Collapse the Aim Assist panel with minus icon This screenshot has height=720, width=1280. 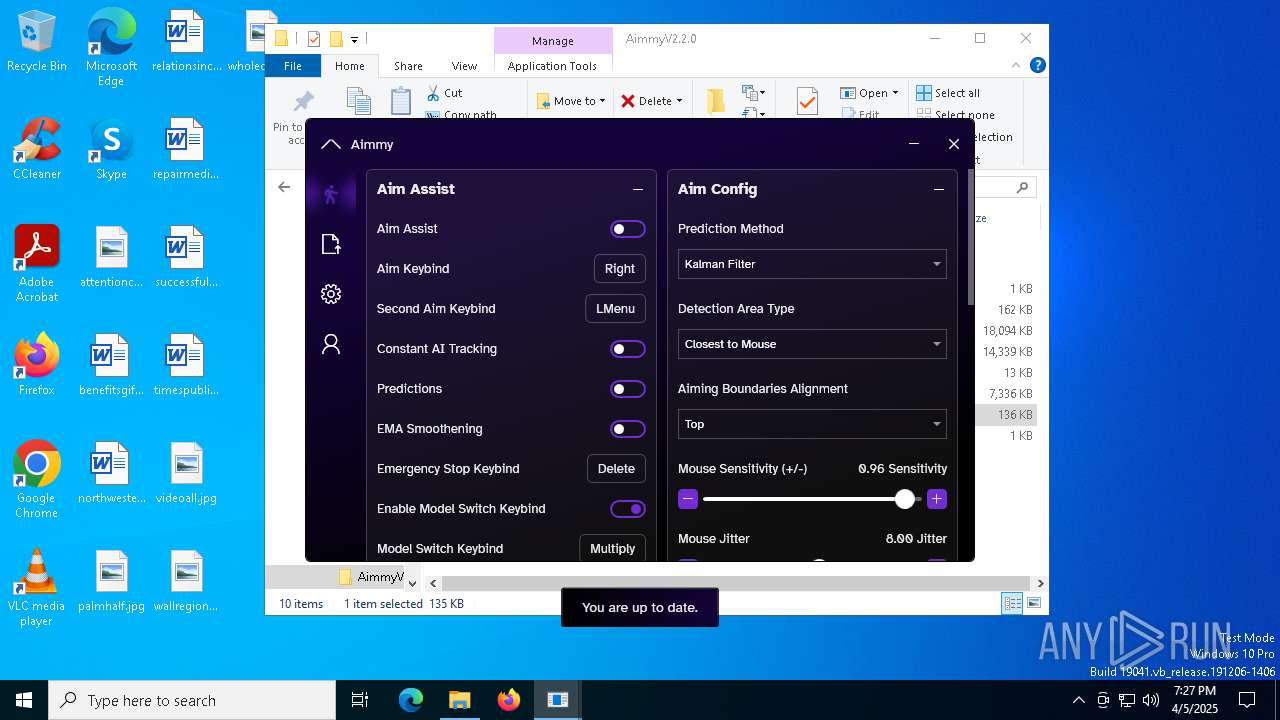click(638, 189)
